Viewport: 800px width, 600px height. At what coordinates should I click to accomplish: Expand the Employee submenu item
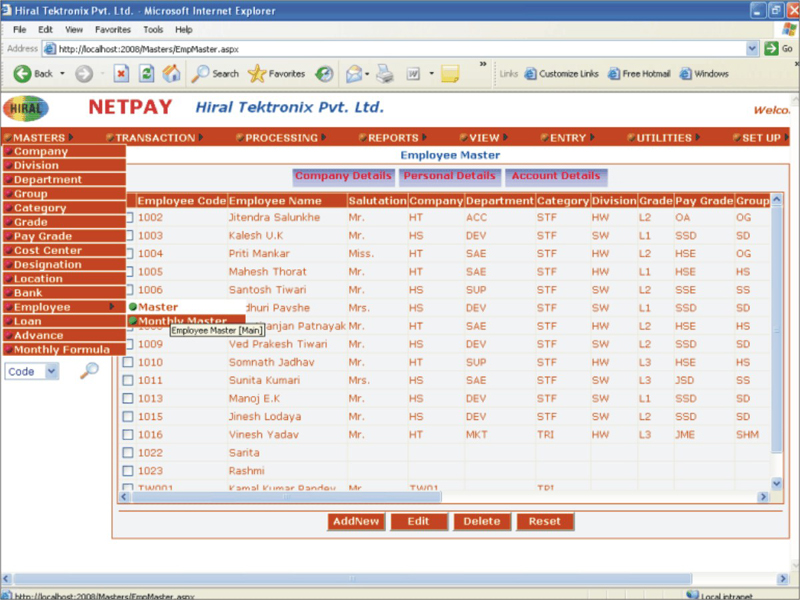coord(64,307)
